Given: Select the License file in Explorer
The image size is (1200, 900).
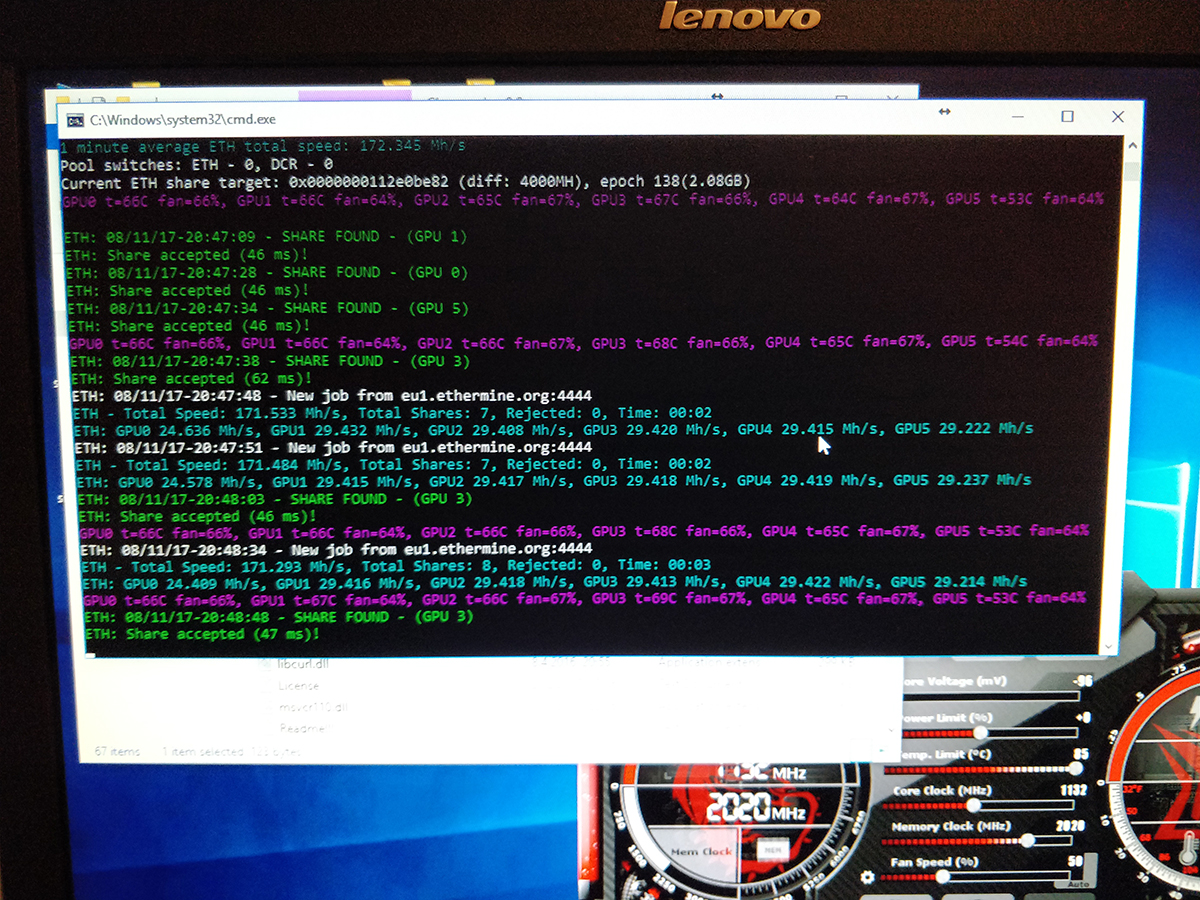Looking at the screenshot, I should point(299,686).
